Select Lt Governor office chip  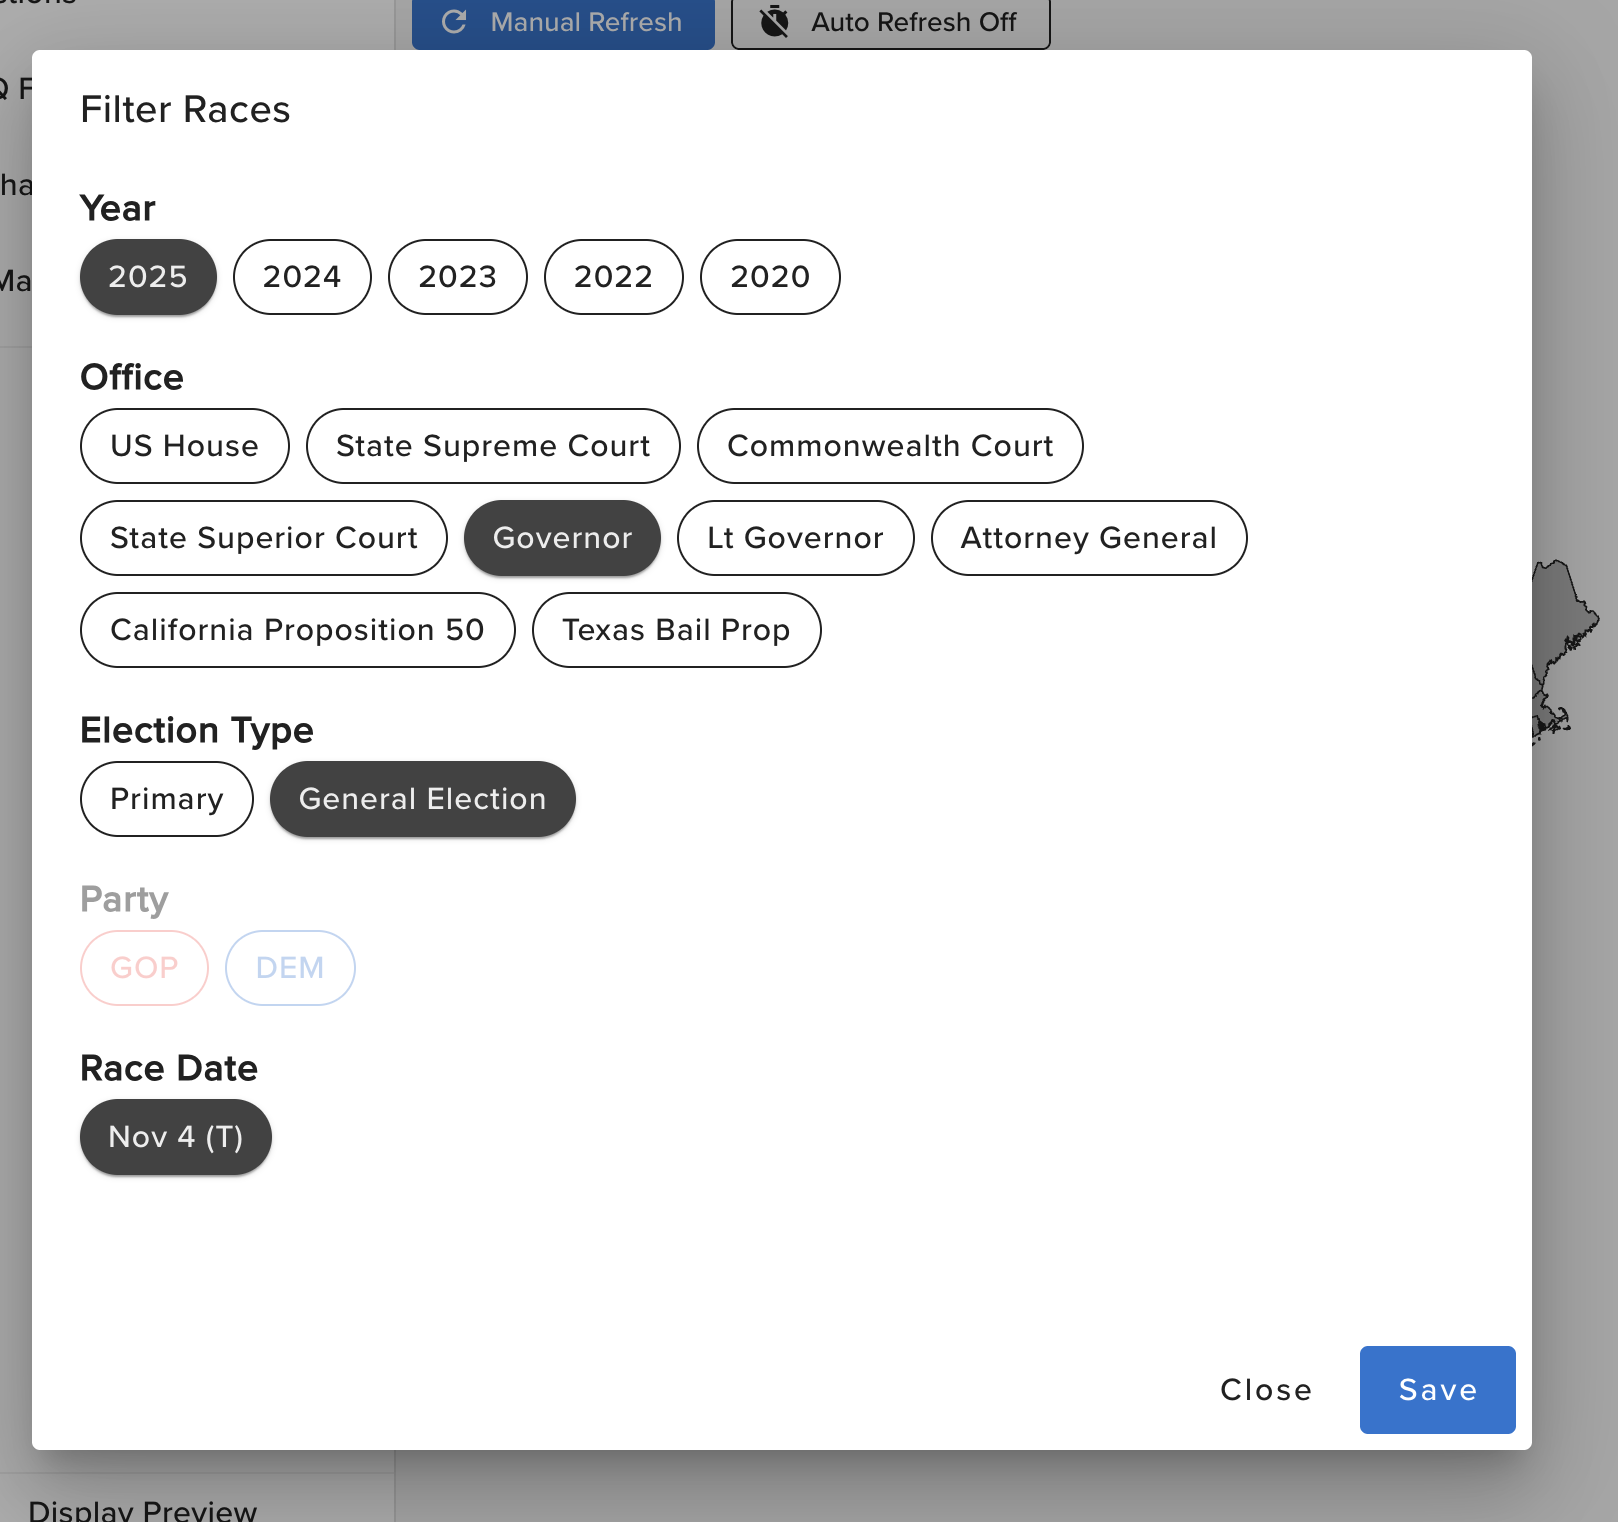(795, 538)
